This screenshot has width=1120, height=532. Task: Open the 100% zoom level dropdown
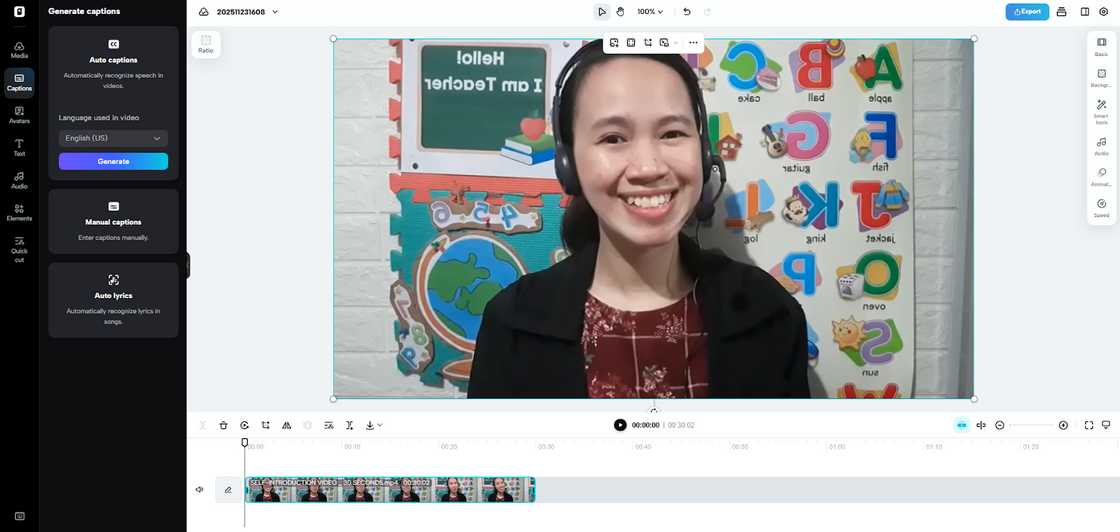coord(650,12)
